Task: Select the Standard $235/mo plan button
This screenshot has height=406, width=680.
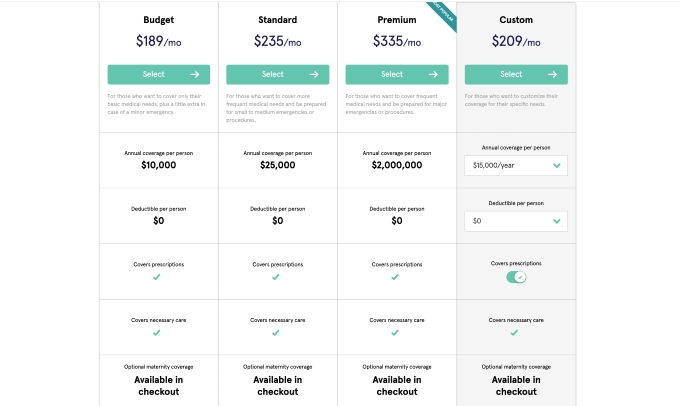Action: [x=278, y=75]
